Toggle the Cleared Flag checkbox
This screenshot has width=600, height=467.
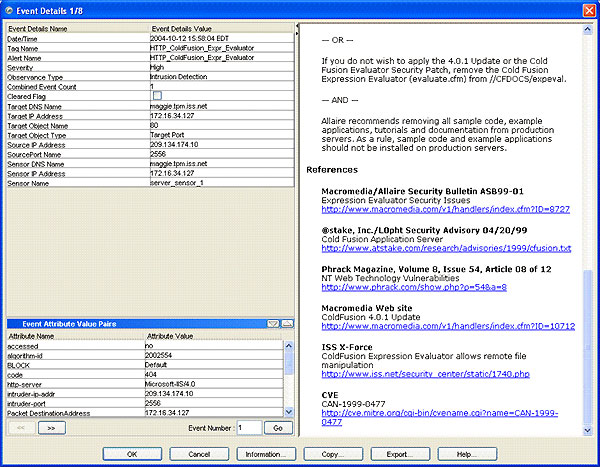point(157,95)
